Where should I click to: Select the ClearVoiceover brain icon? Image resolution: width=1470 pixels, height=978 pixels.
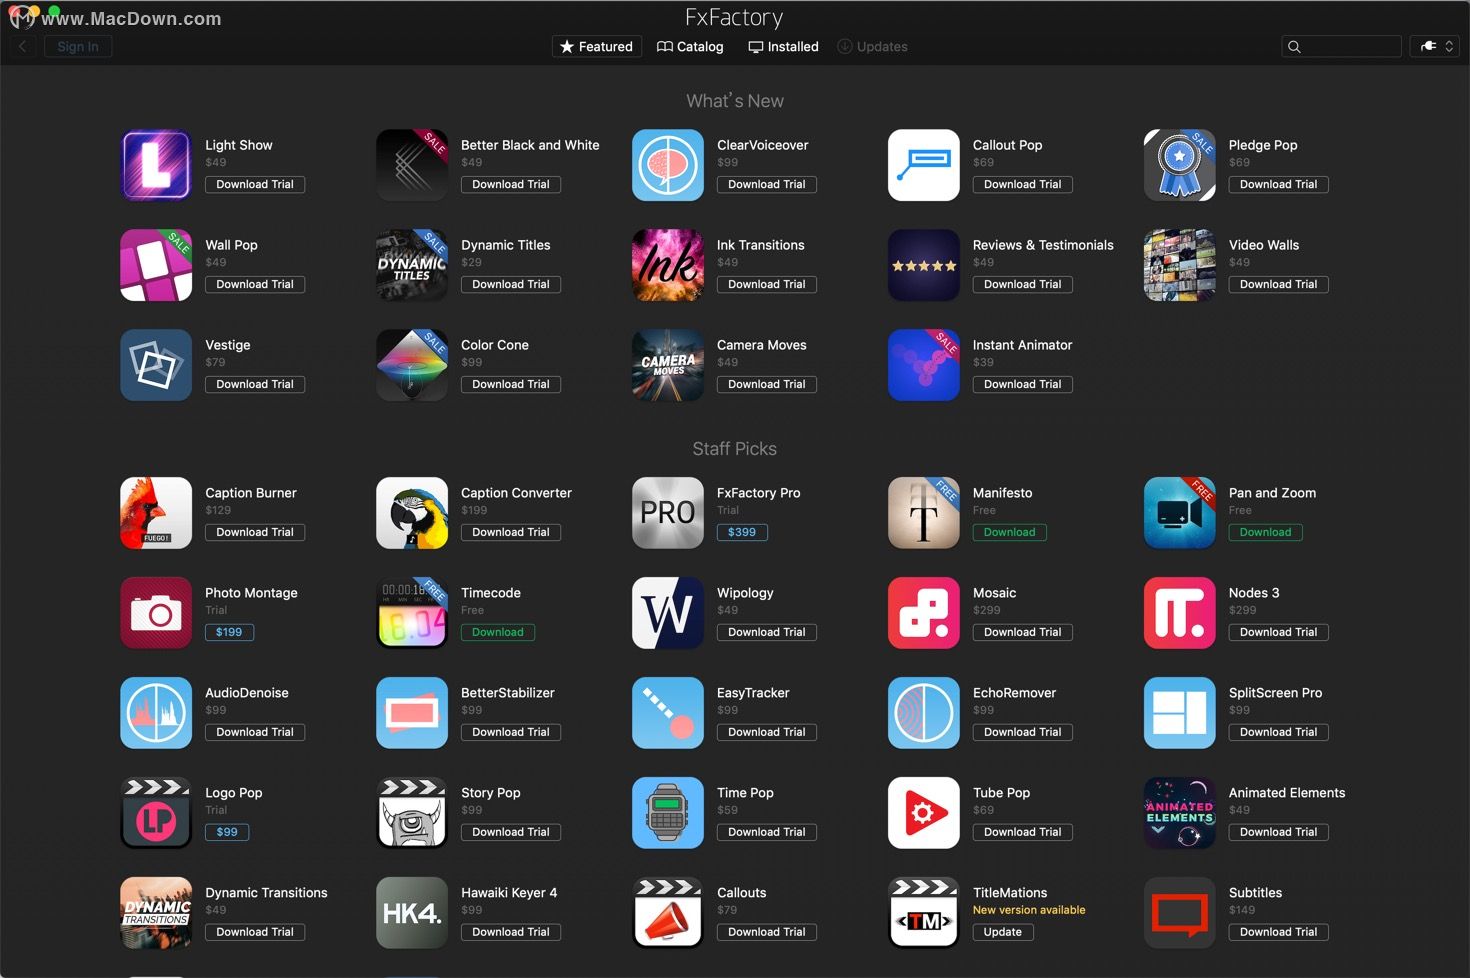coord(668,165)
